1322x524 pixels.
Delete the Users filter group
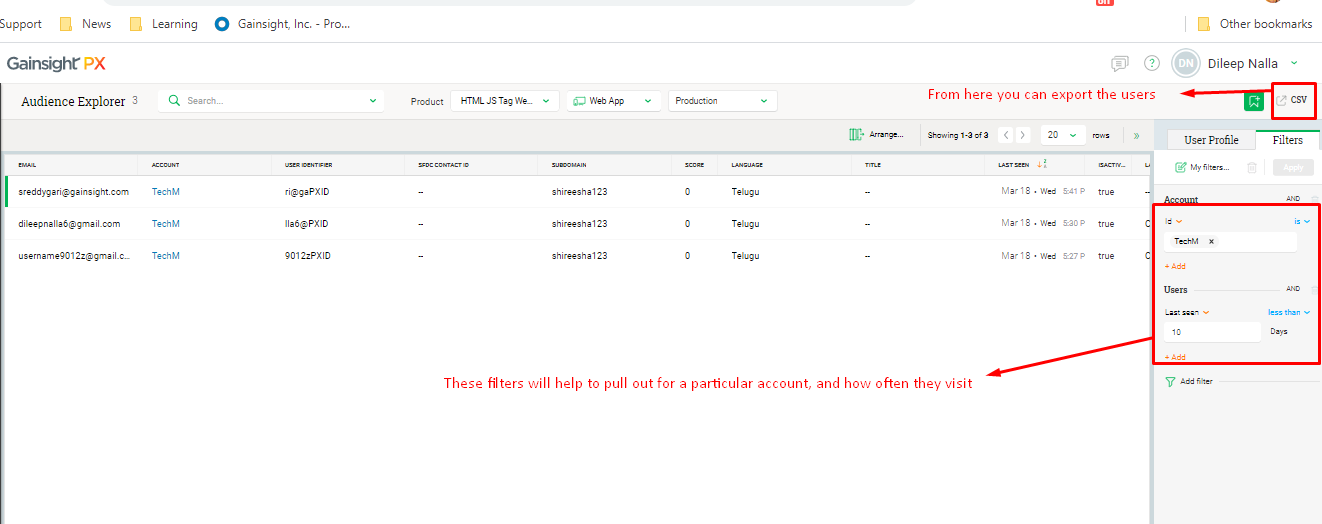(1314, 289)
